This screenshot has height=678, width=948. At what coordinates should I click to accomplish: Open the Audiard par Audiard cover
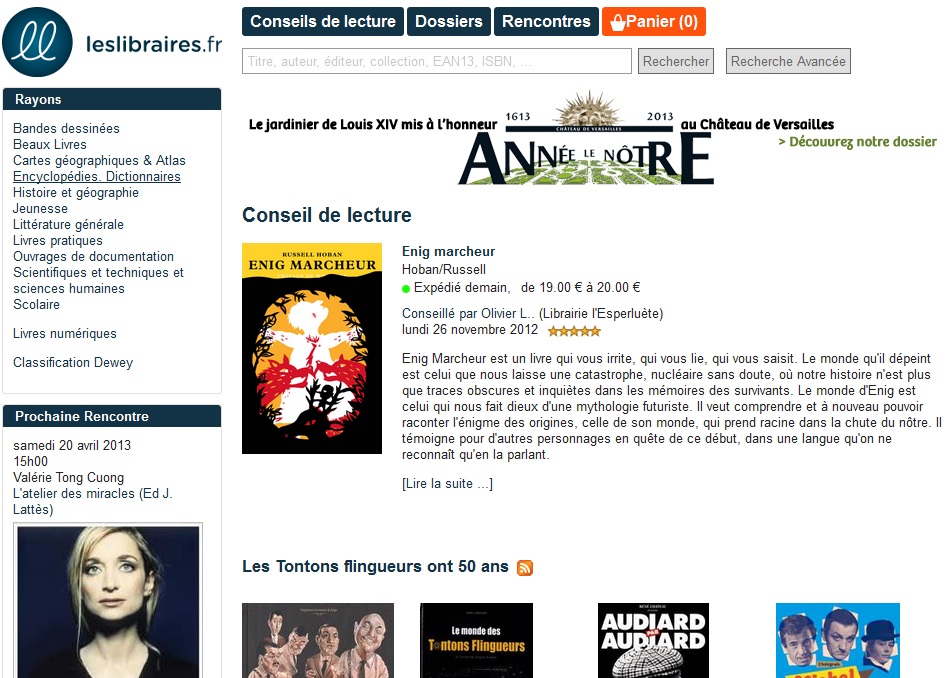coord(654,640)
